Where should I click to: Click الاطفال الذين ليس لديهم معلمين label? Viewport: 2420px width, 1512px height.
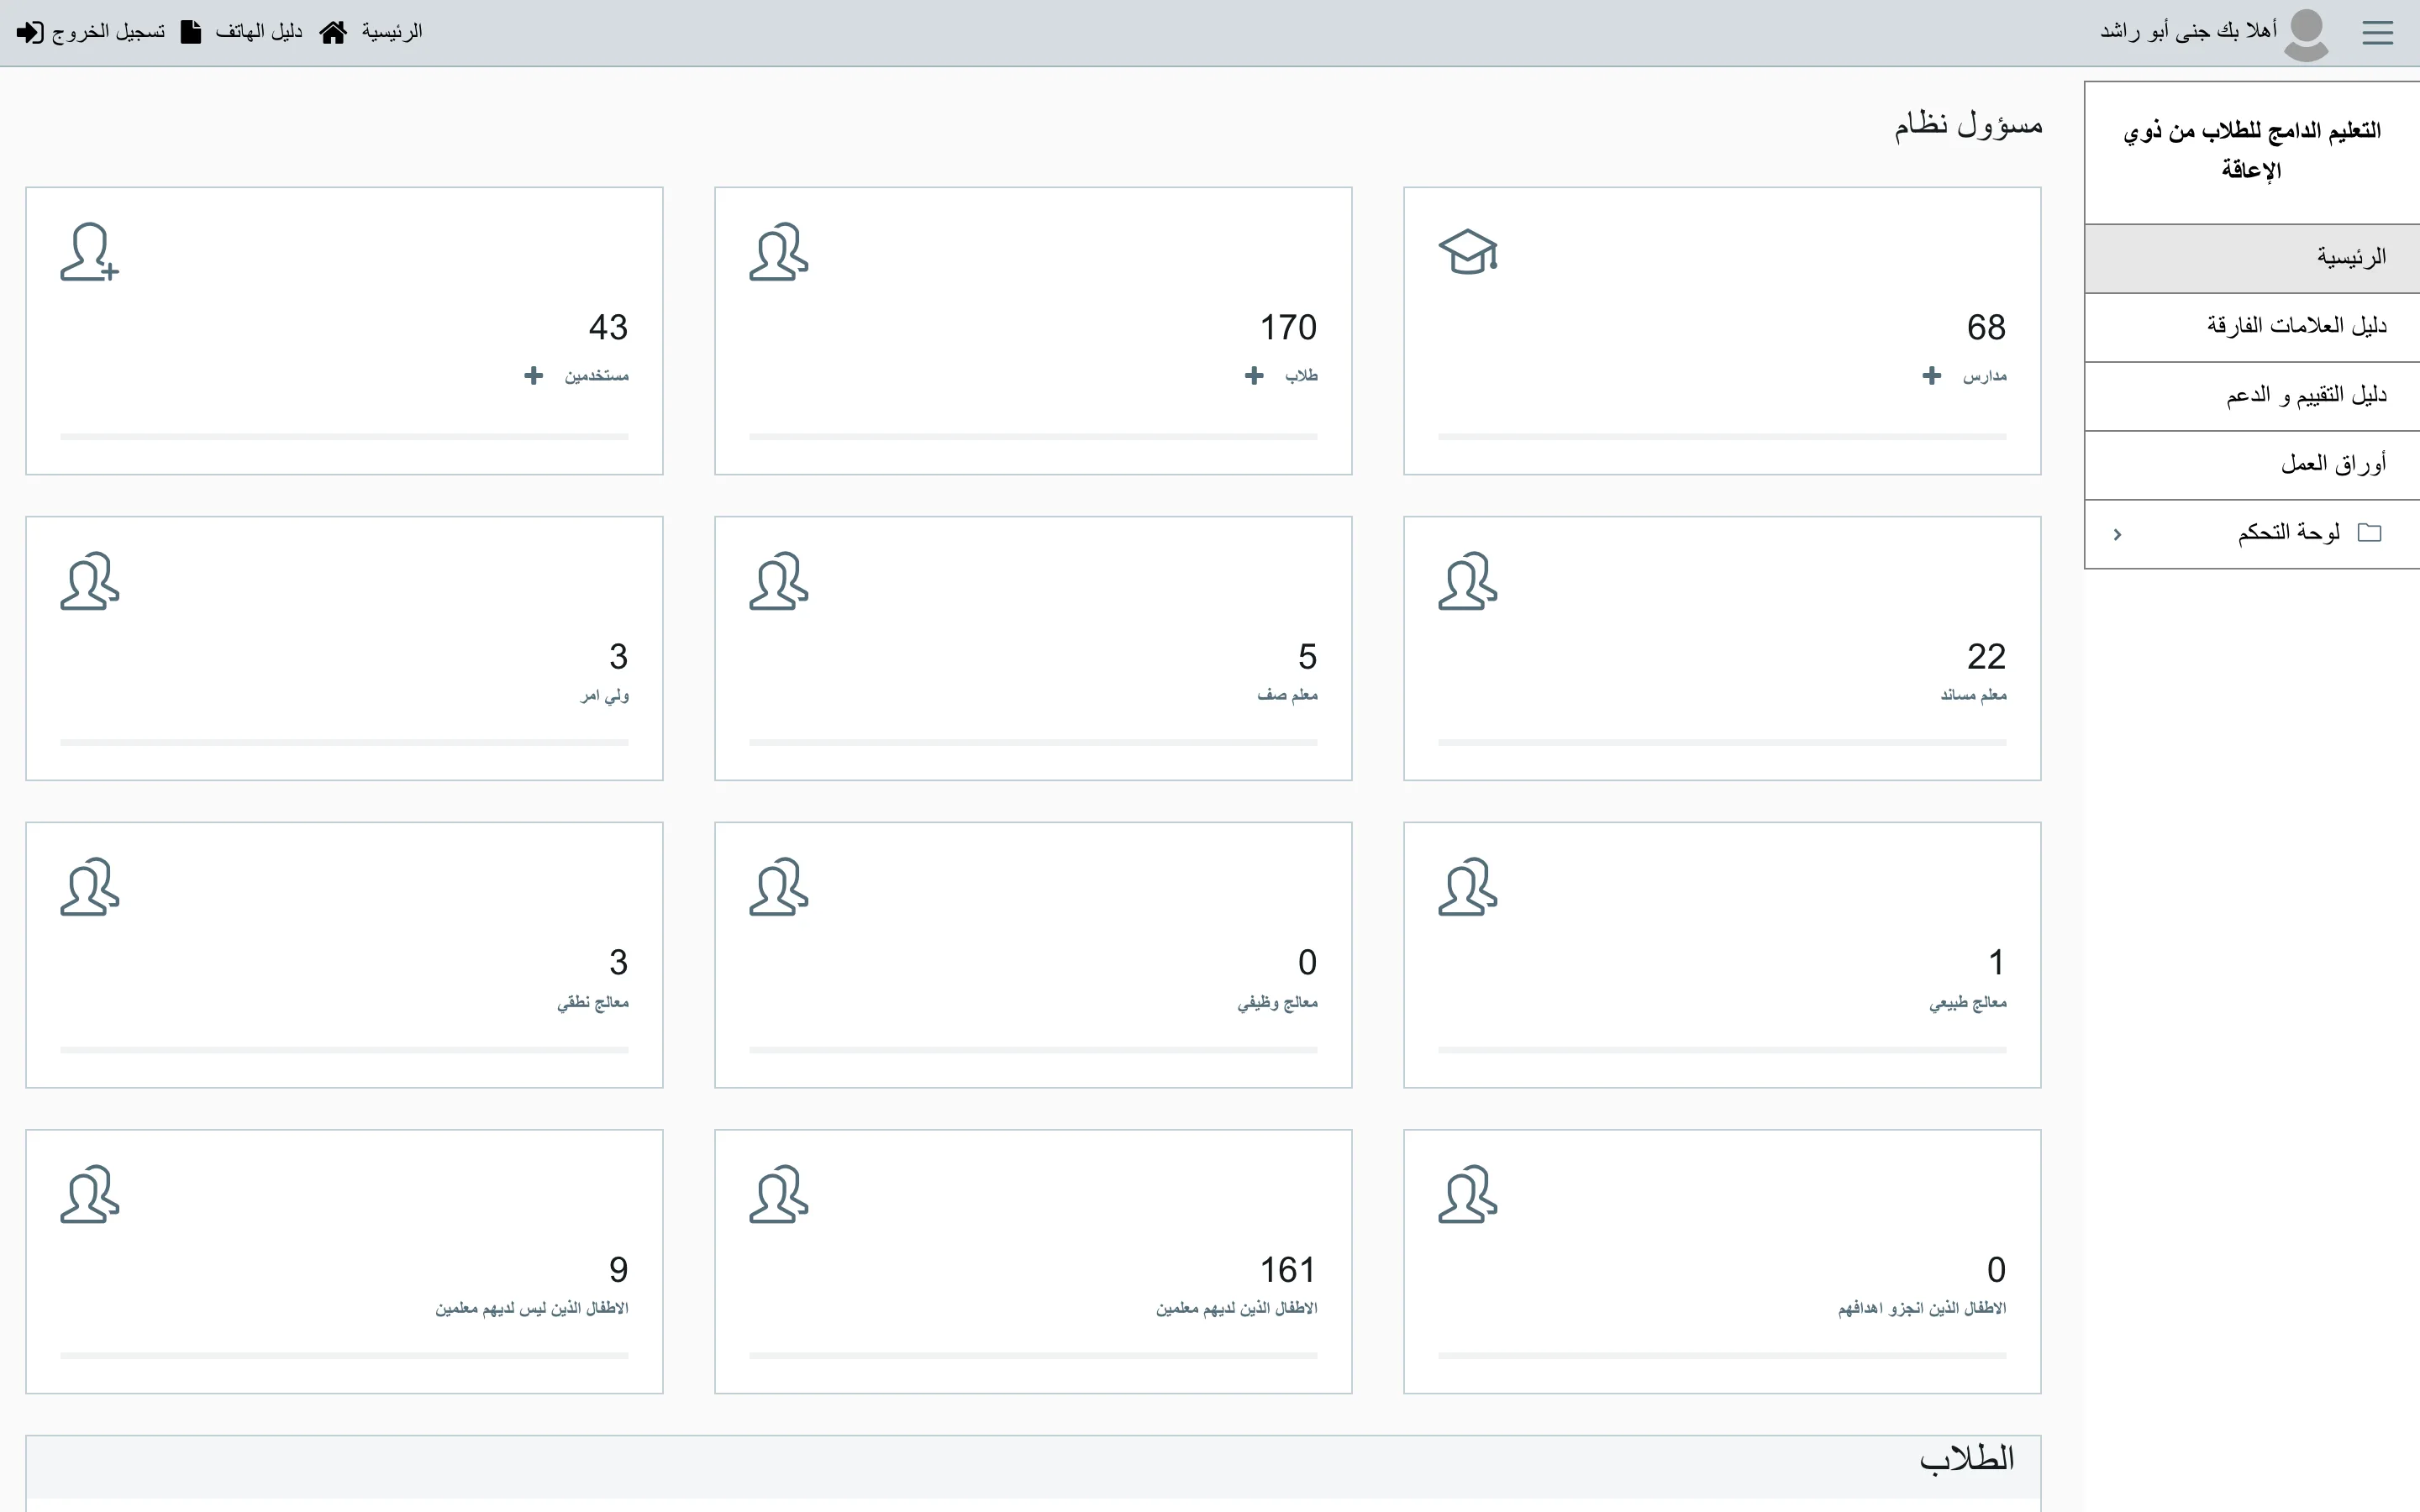(x=532, y=1308)
